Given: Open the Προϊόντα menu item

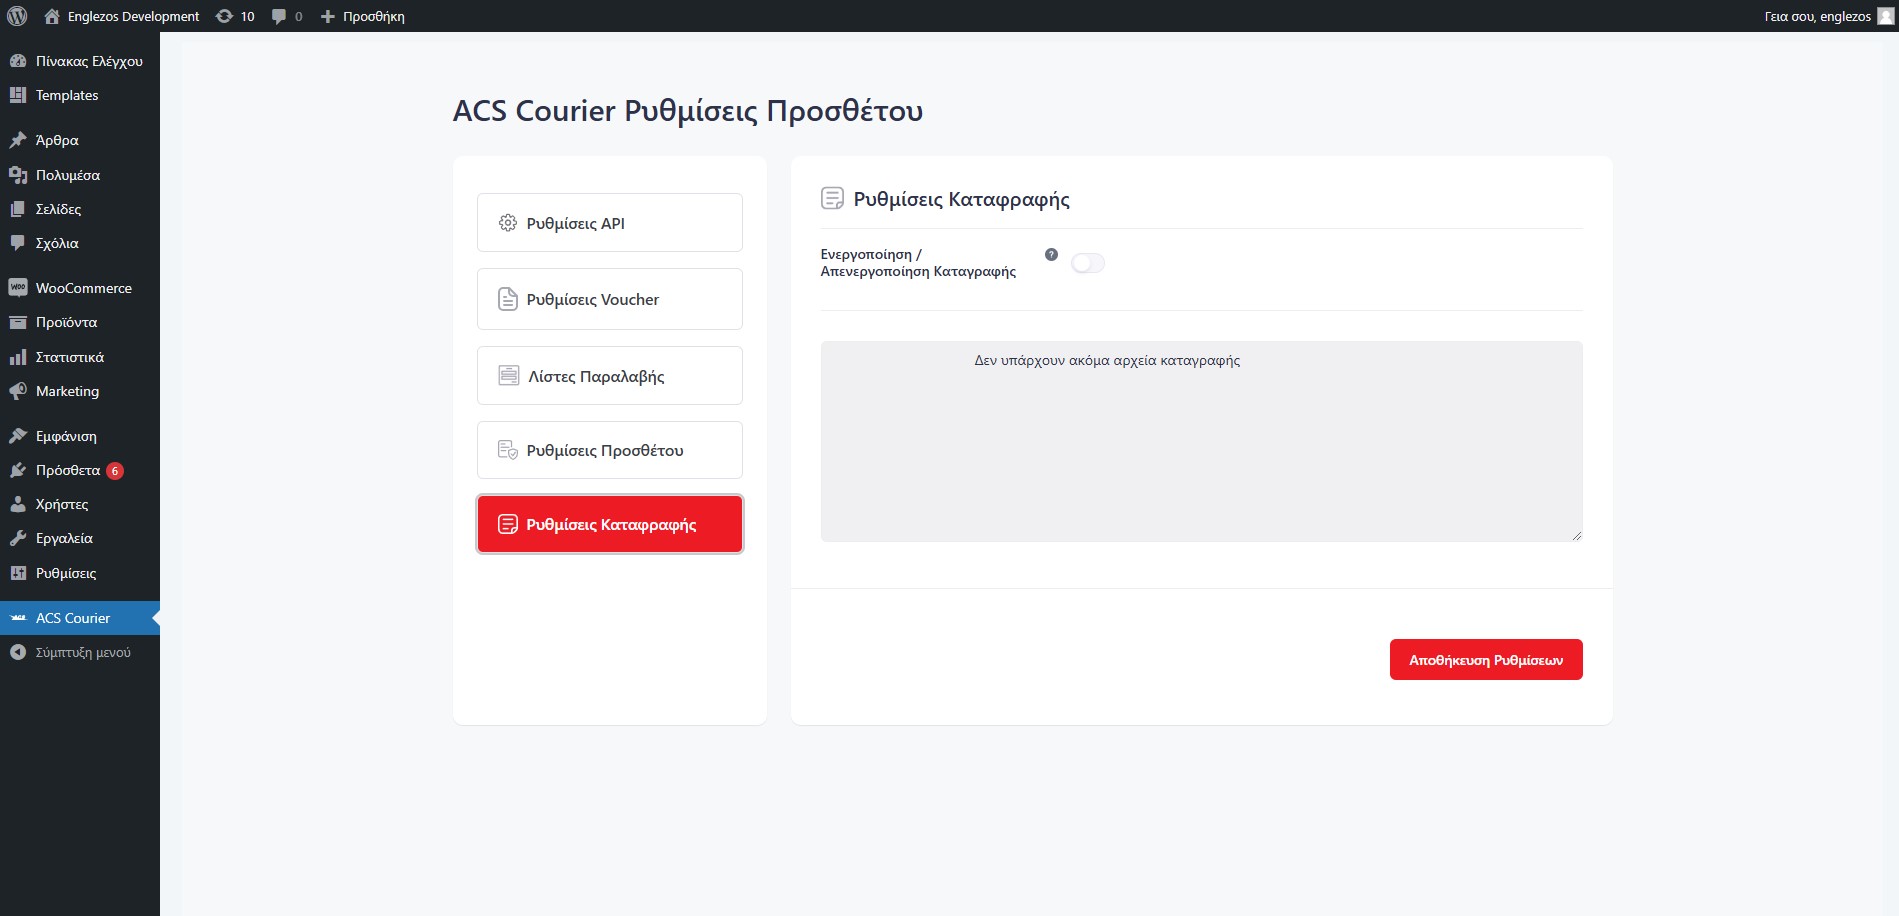Looking at the screenshot, I should point(66,322).
